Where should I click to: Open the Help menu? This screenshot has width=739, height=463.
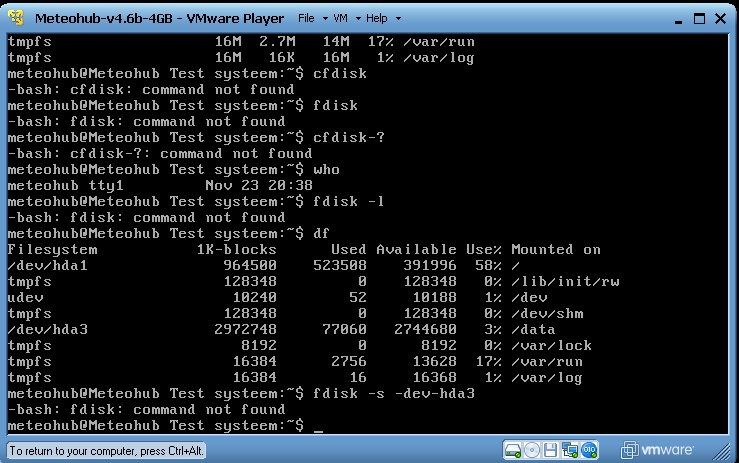[377, 18]
